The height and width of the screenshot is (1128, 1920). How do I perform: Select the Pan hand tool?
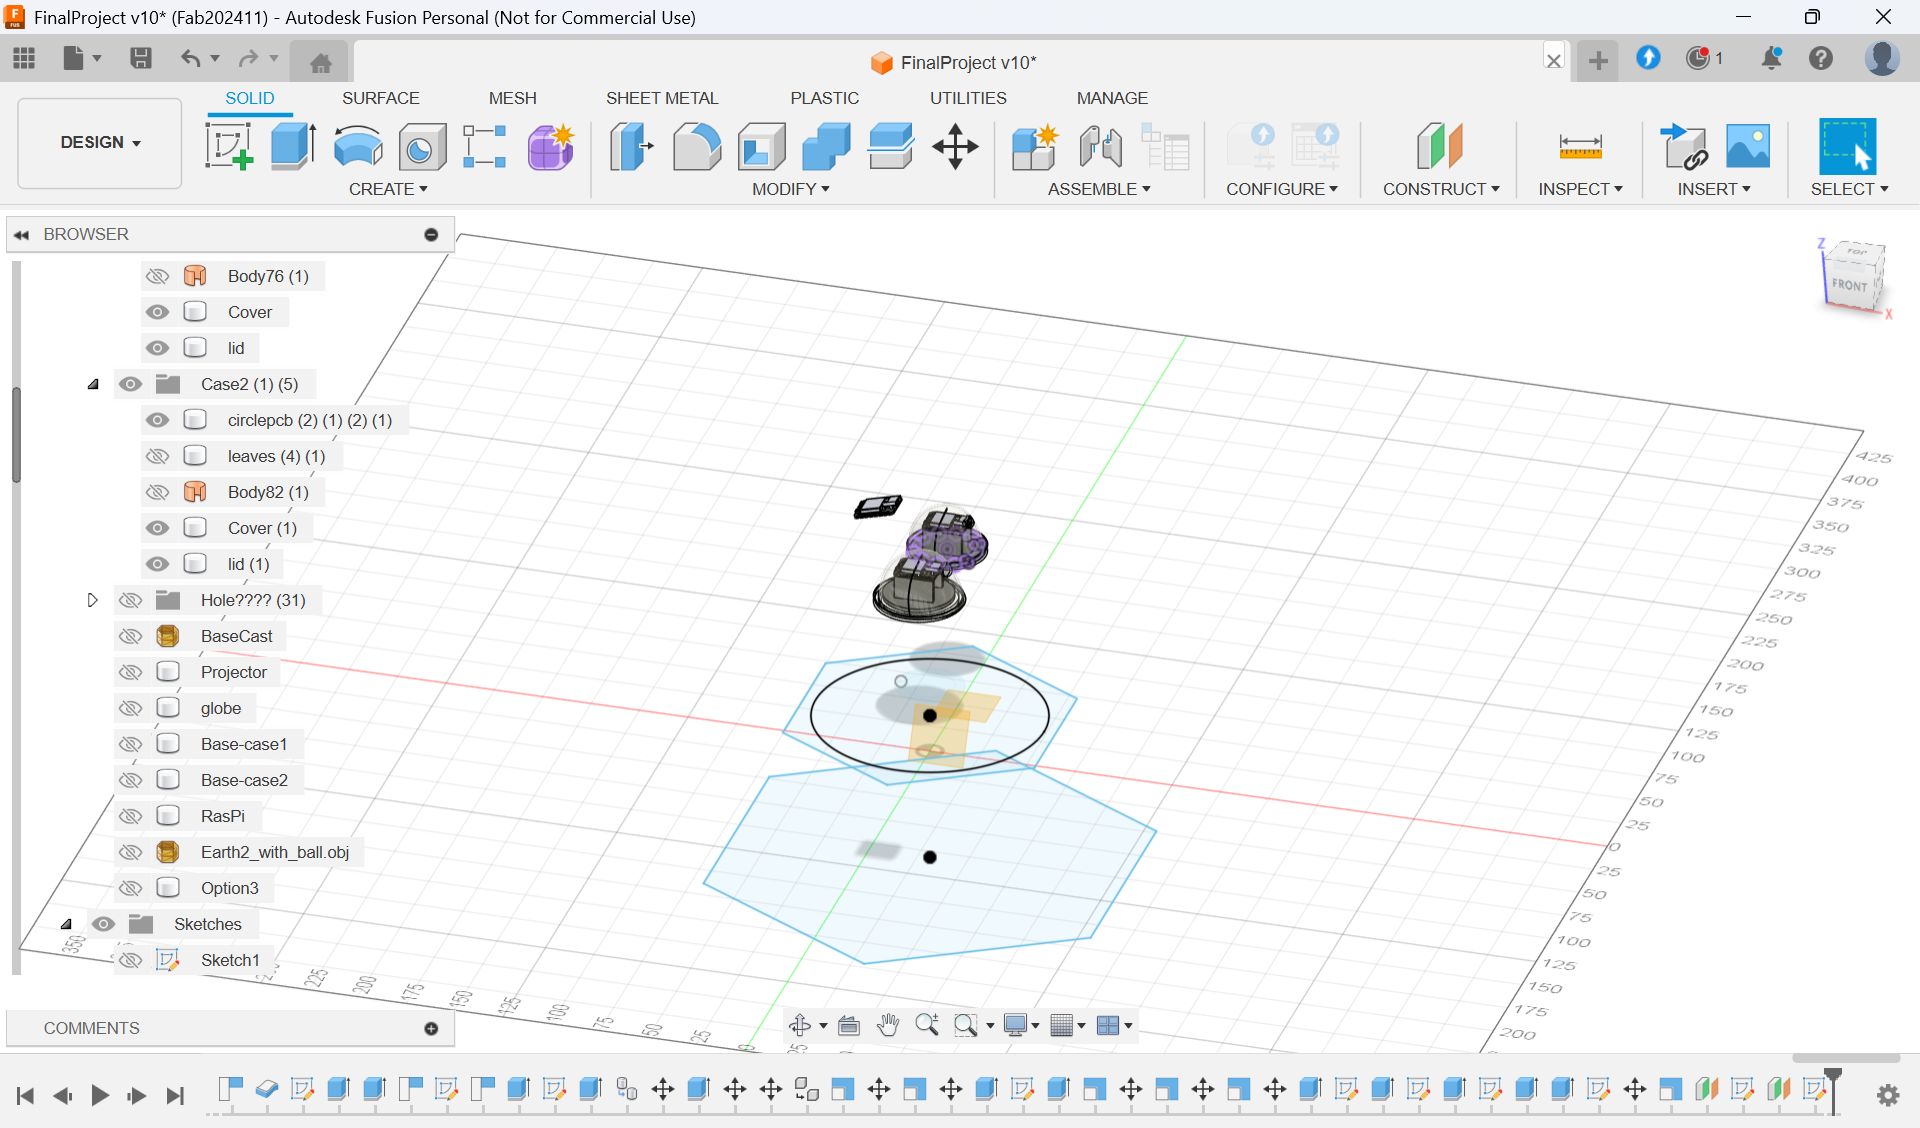coord(887,1025)
